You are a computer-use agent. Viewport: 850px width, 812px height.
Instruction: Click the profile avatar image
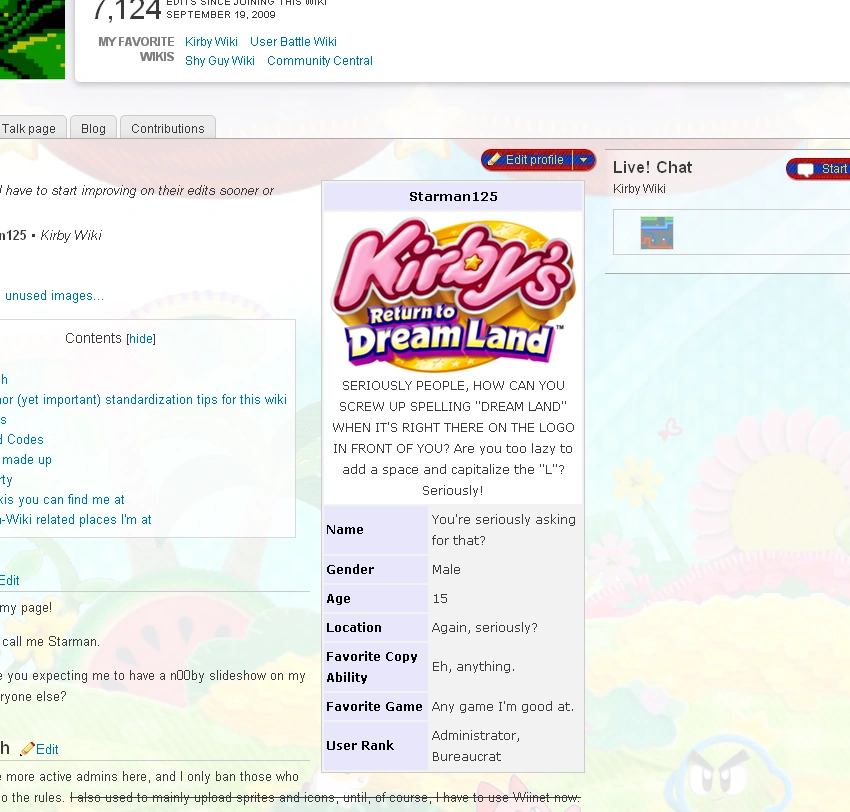[33, 39]
